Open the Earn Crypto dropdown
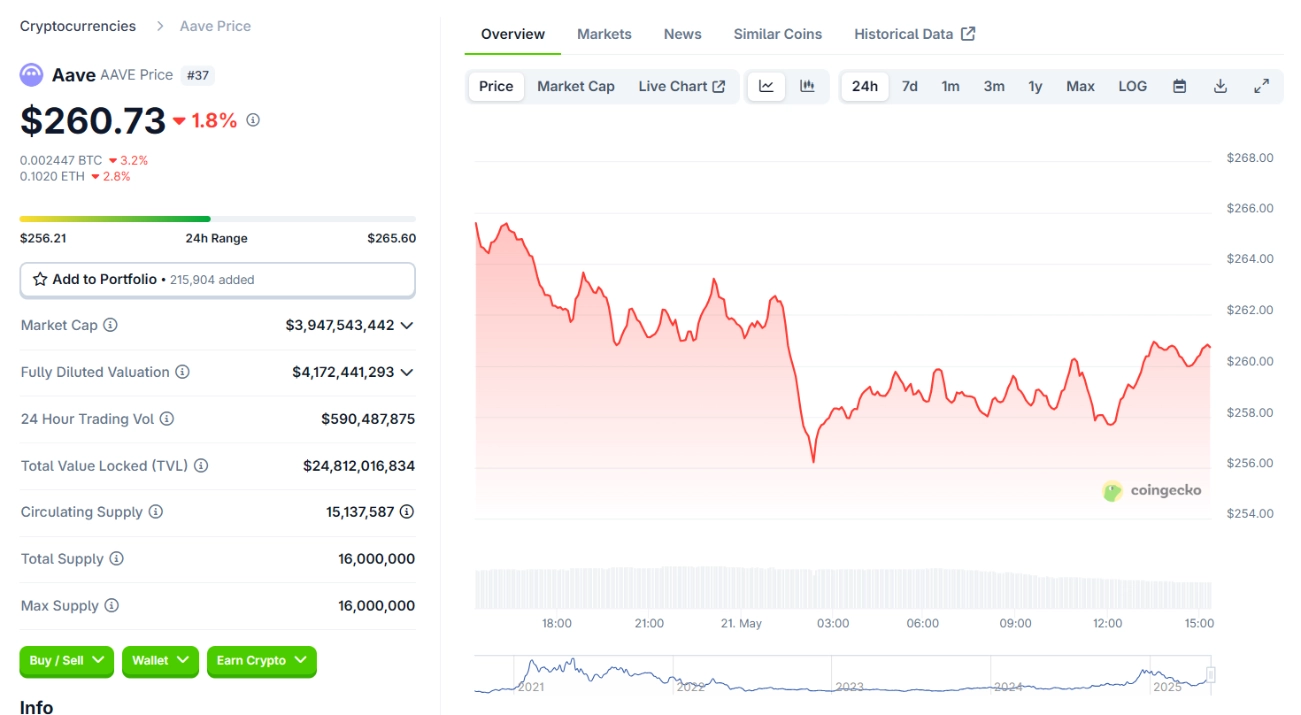 pos(262,661)
